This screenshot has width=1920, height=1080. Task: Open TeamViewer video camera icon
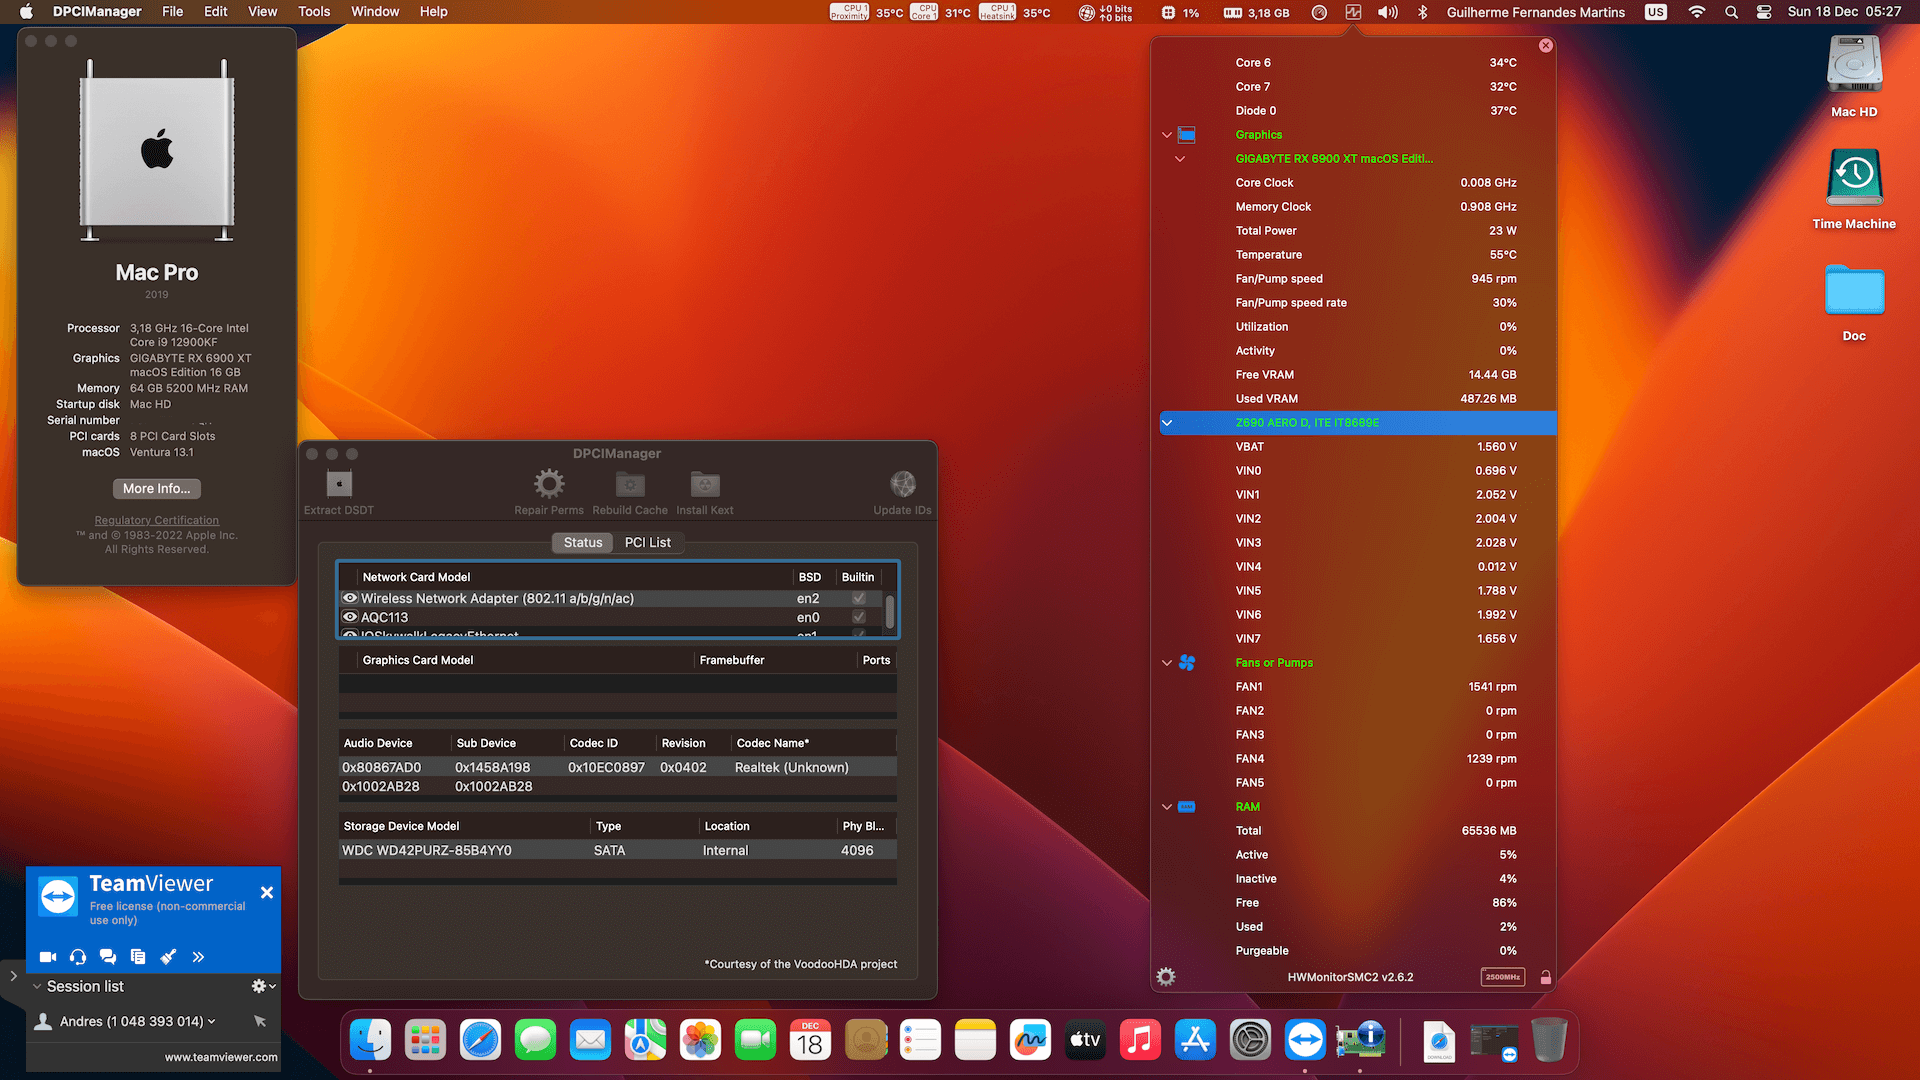48,957
